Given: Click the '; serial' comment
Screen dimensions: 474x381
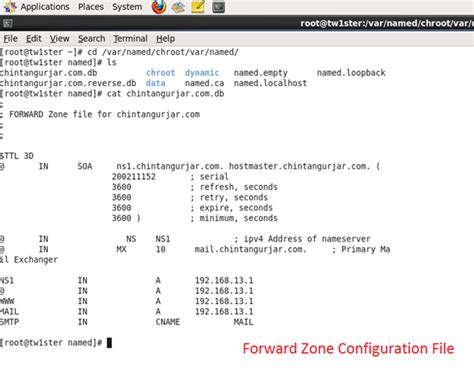Looking at the screenshot, I should click(209, 177).
